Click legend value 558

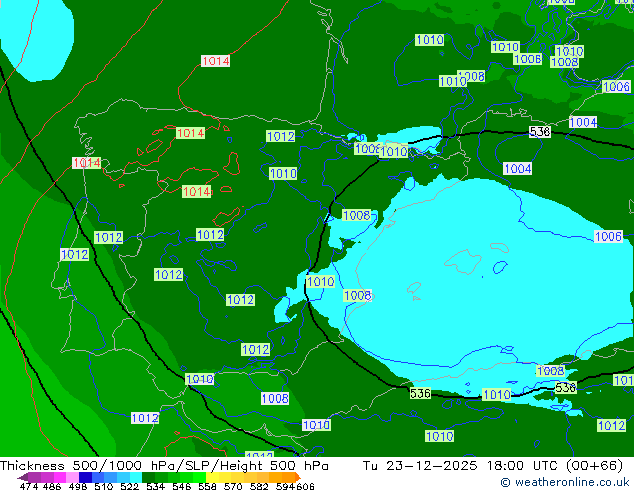pyautogui.click(x=207, y=486)
